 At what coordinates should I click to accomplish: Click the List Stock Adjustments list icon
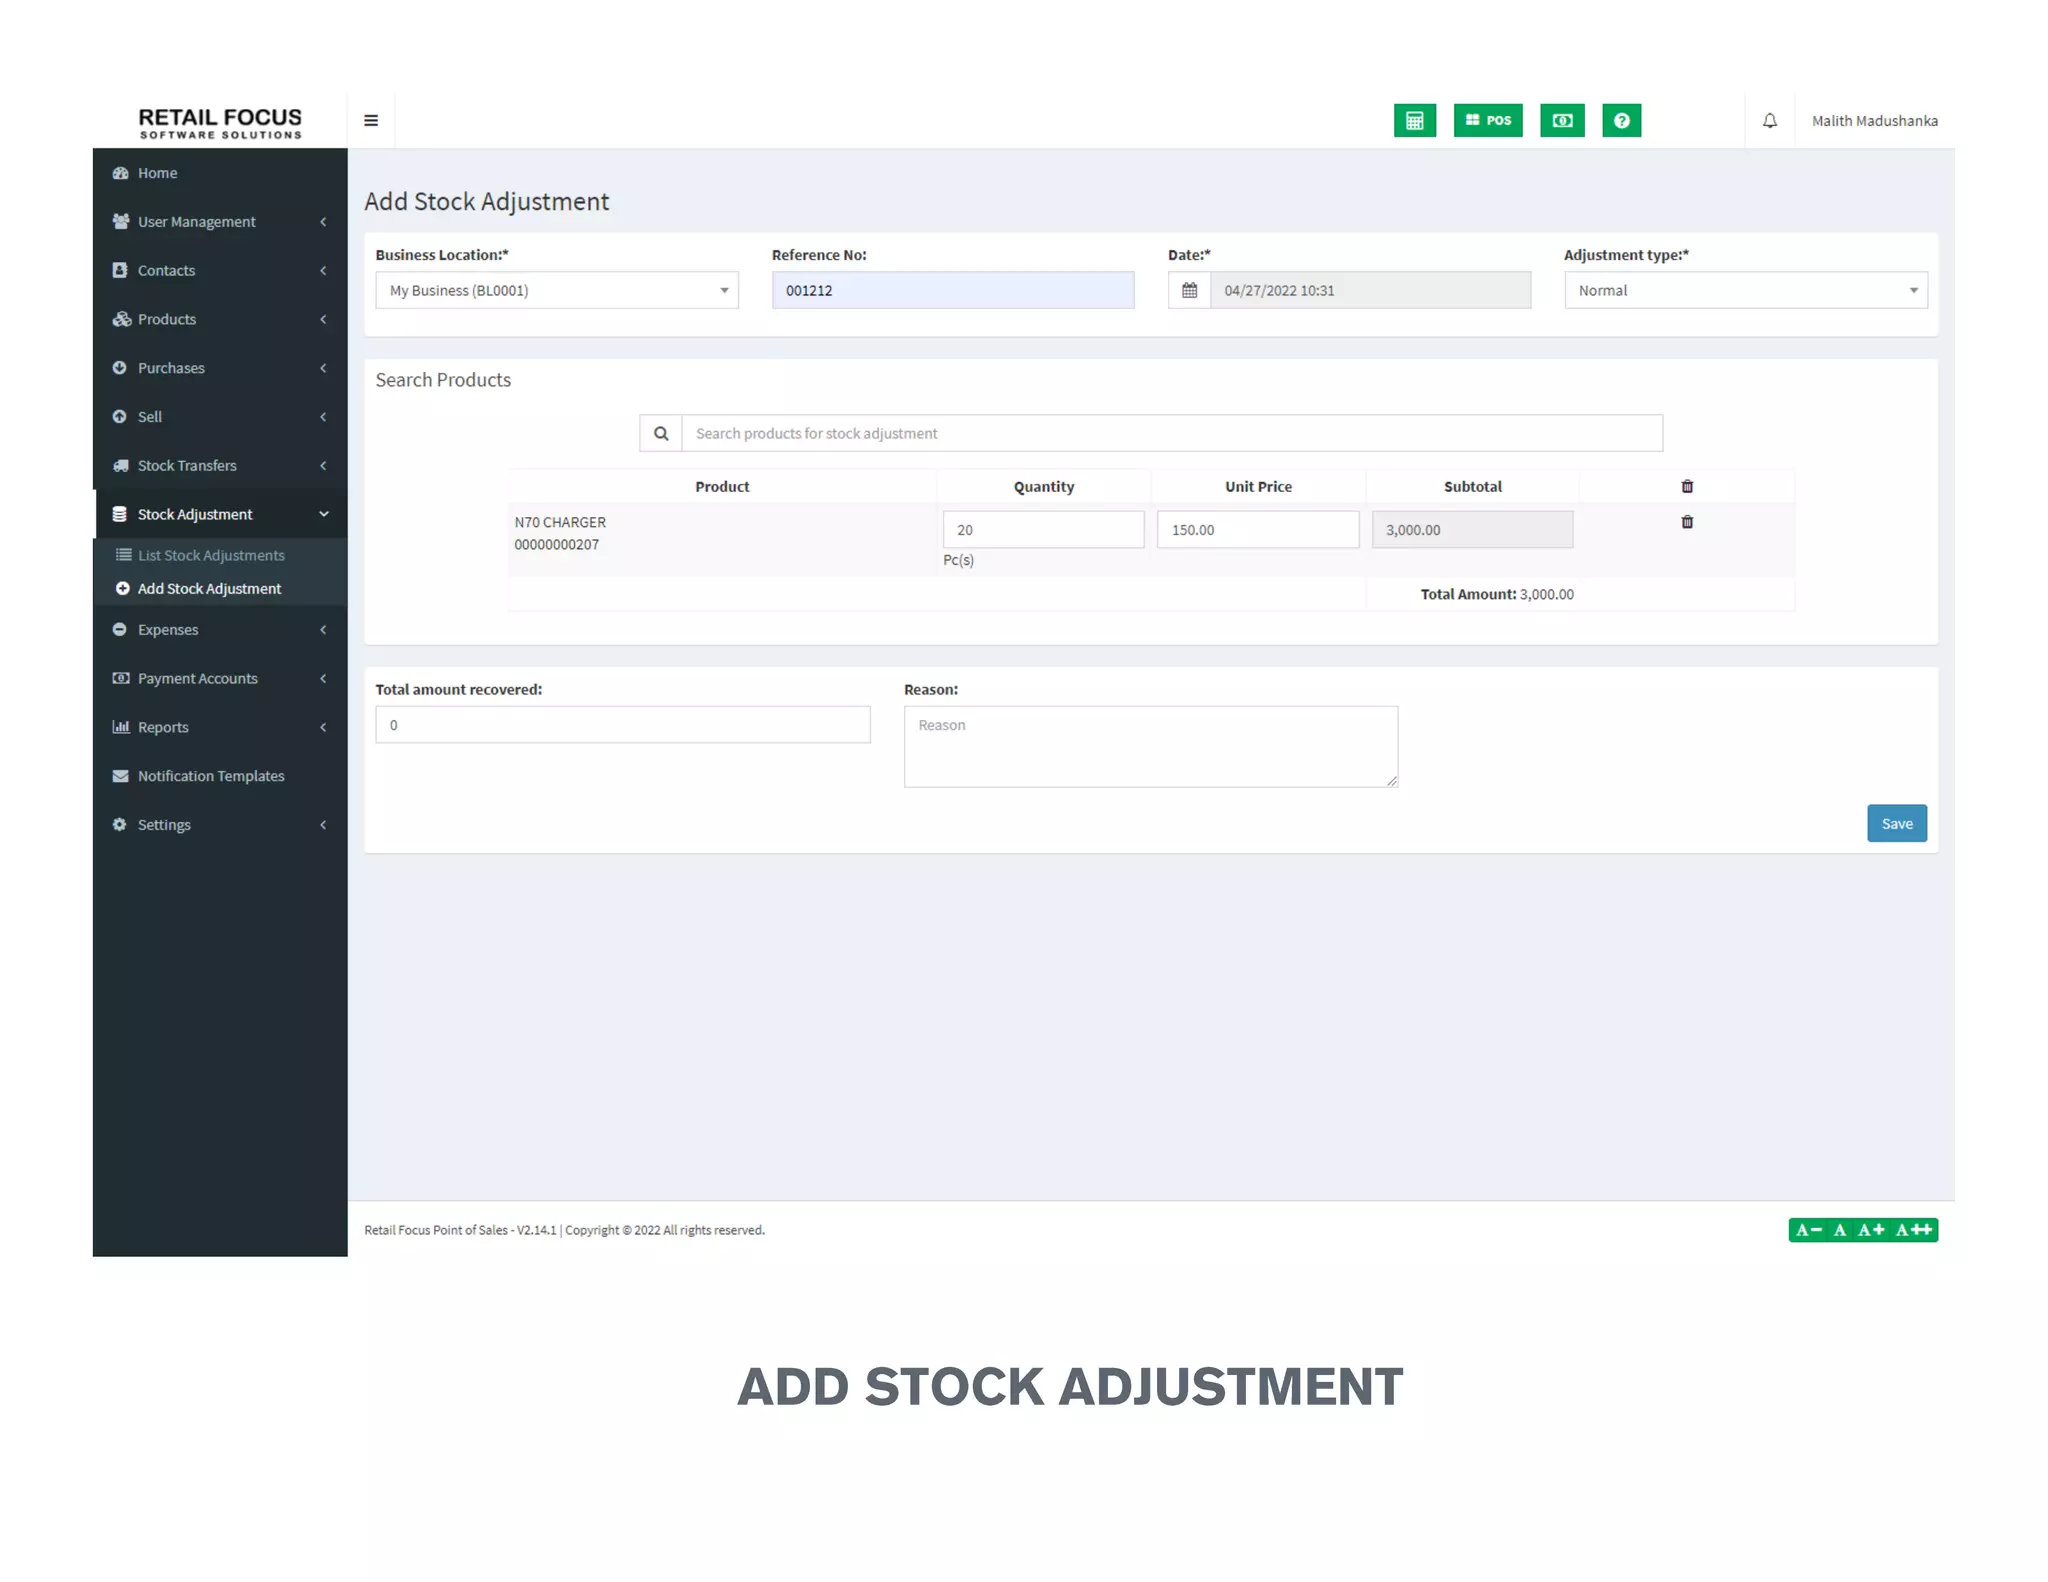point(123,555)
